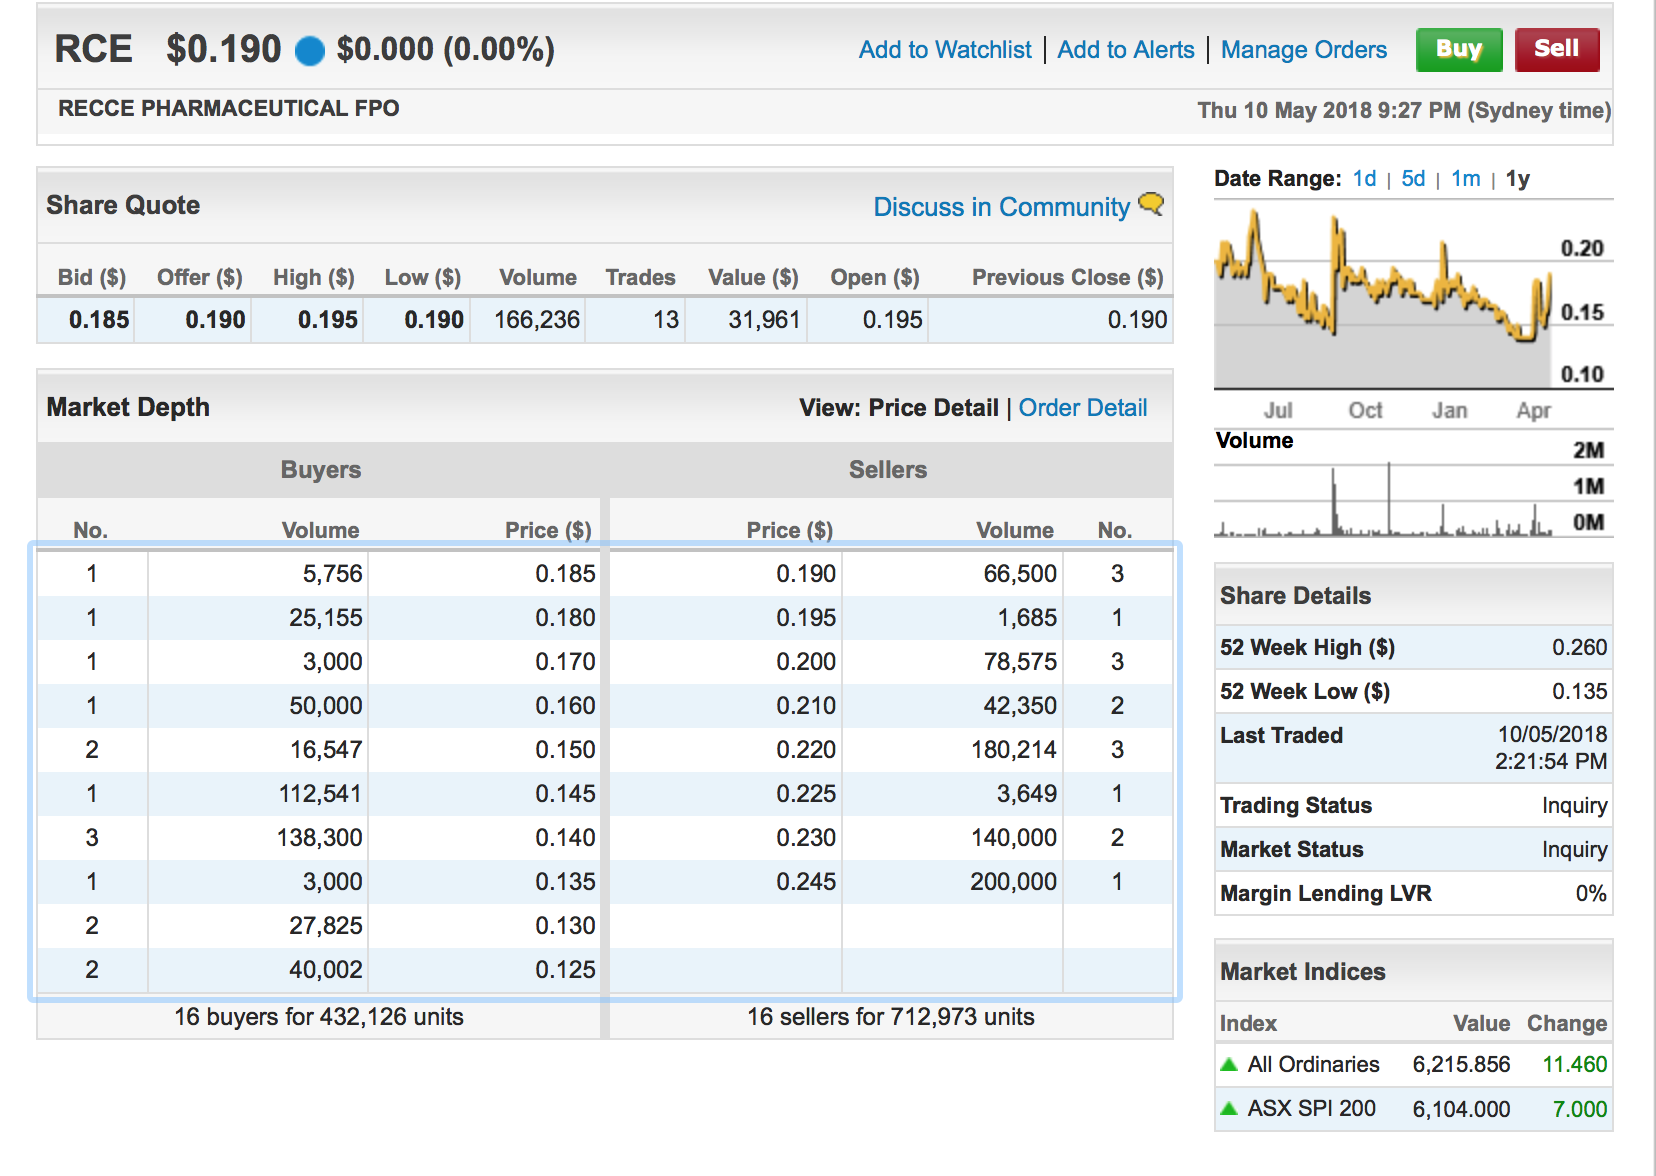
Task: Click the Offer value 0.190 in Share Quote
Action: (x=215, y=320)
